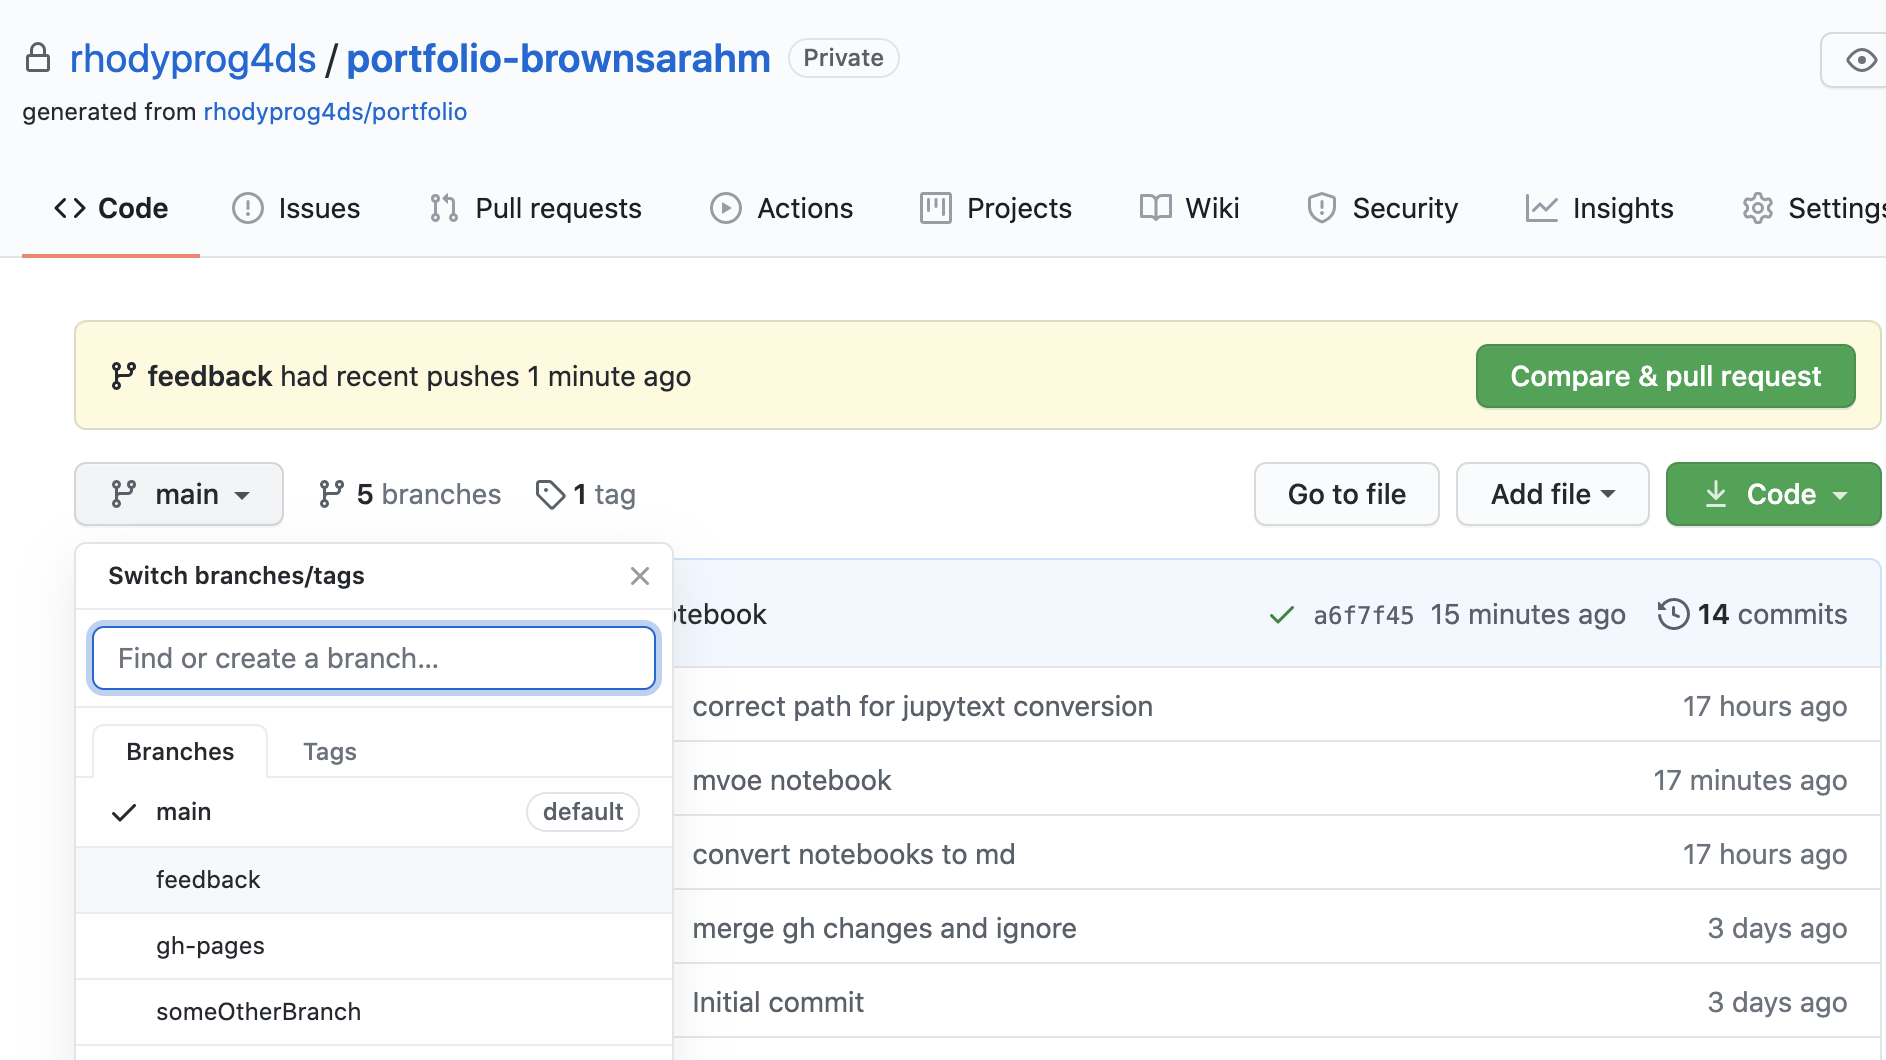This screenshot has height=1060, width=1886.
Task: Open the main branch switcher dropdown
Action: [178, 494]
